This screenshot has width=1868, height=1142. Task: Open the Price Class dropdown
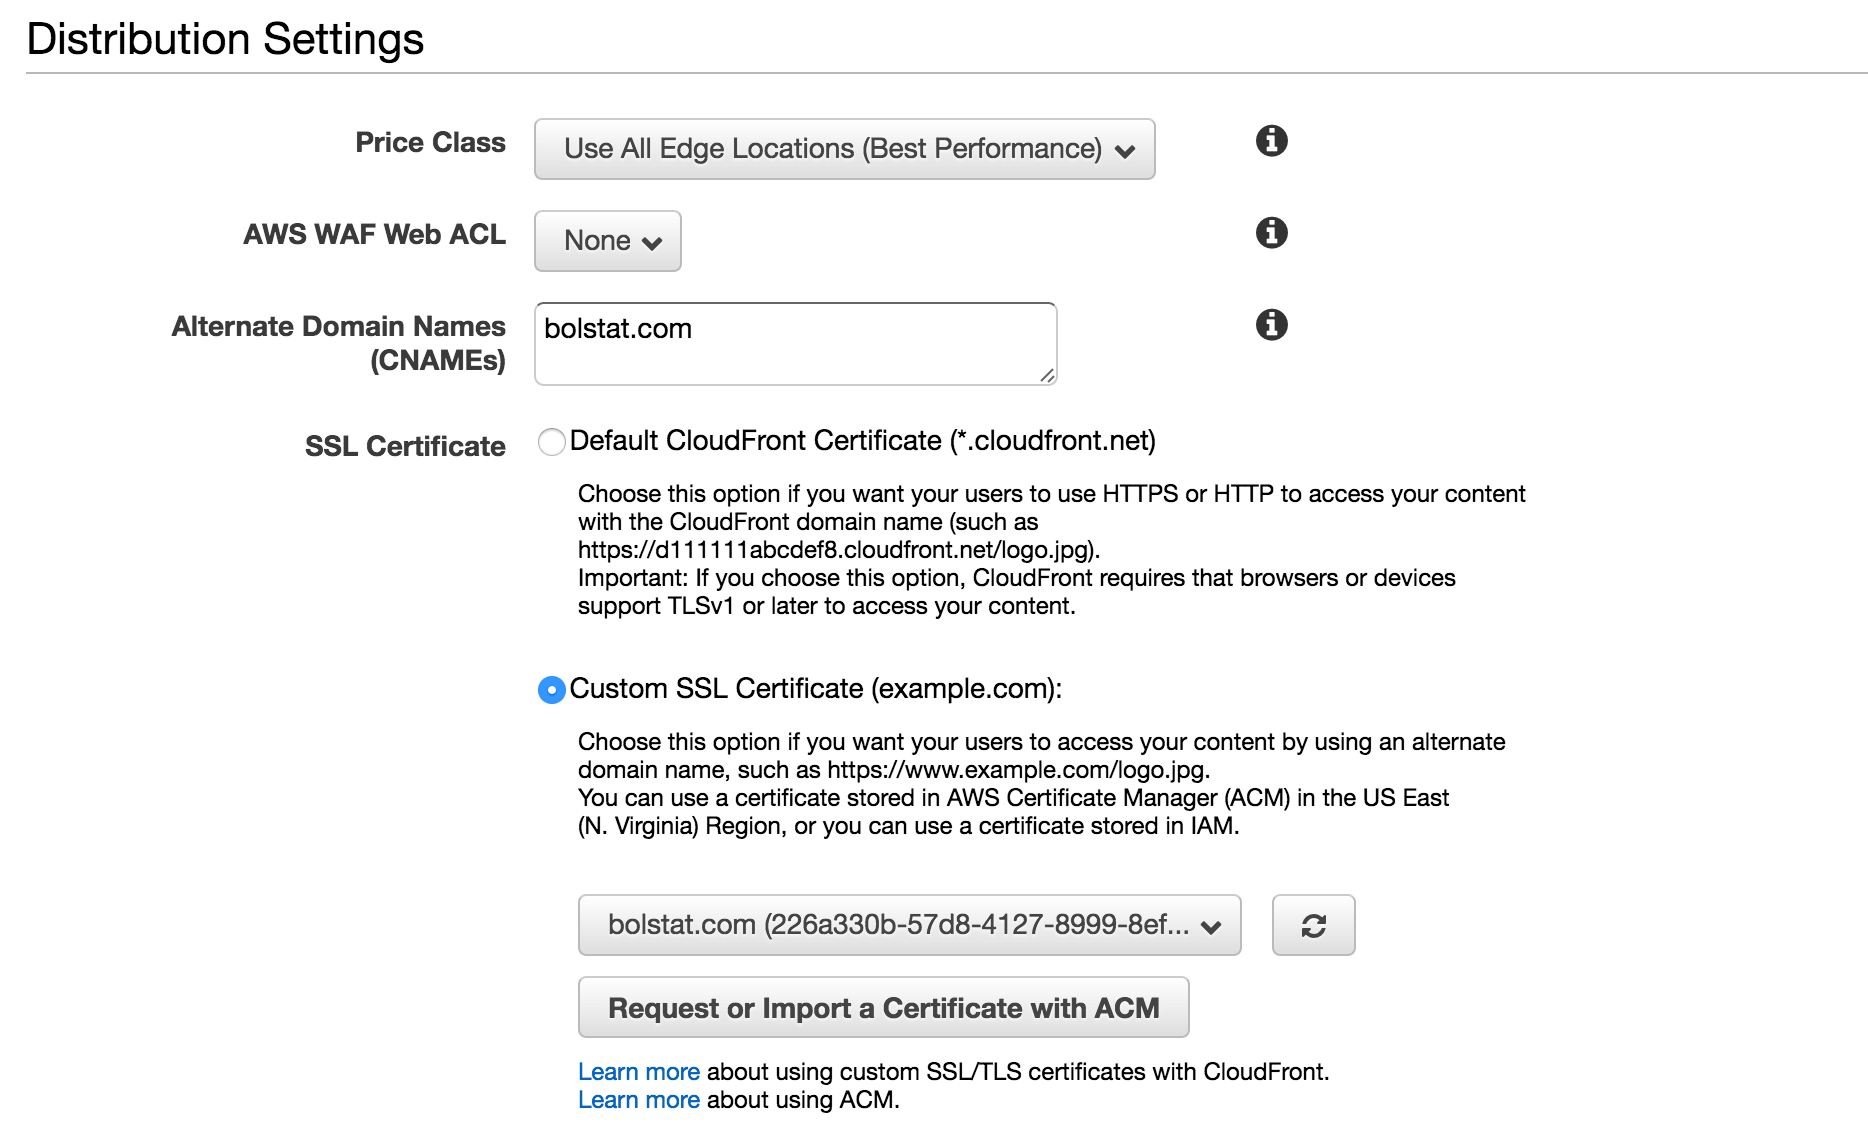click(x=843, y=148)
